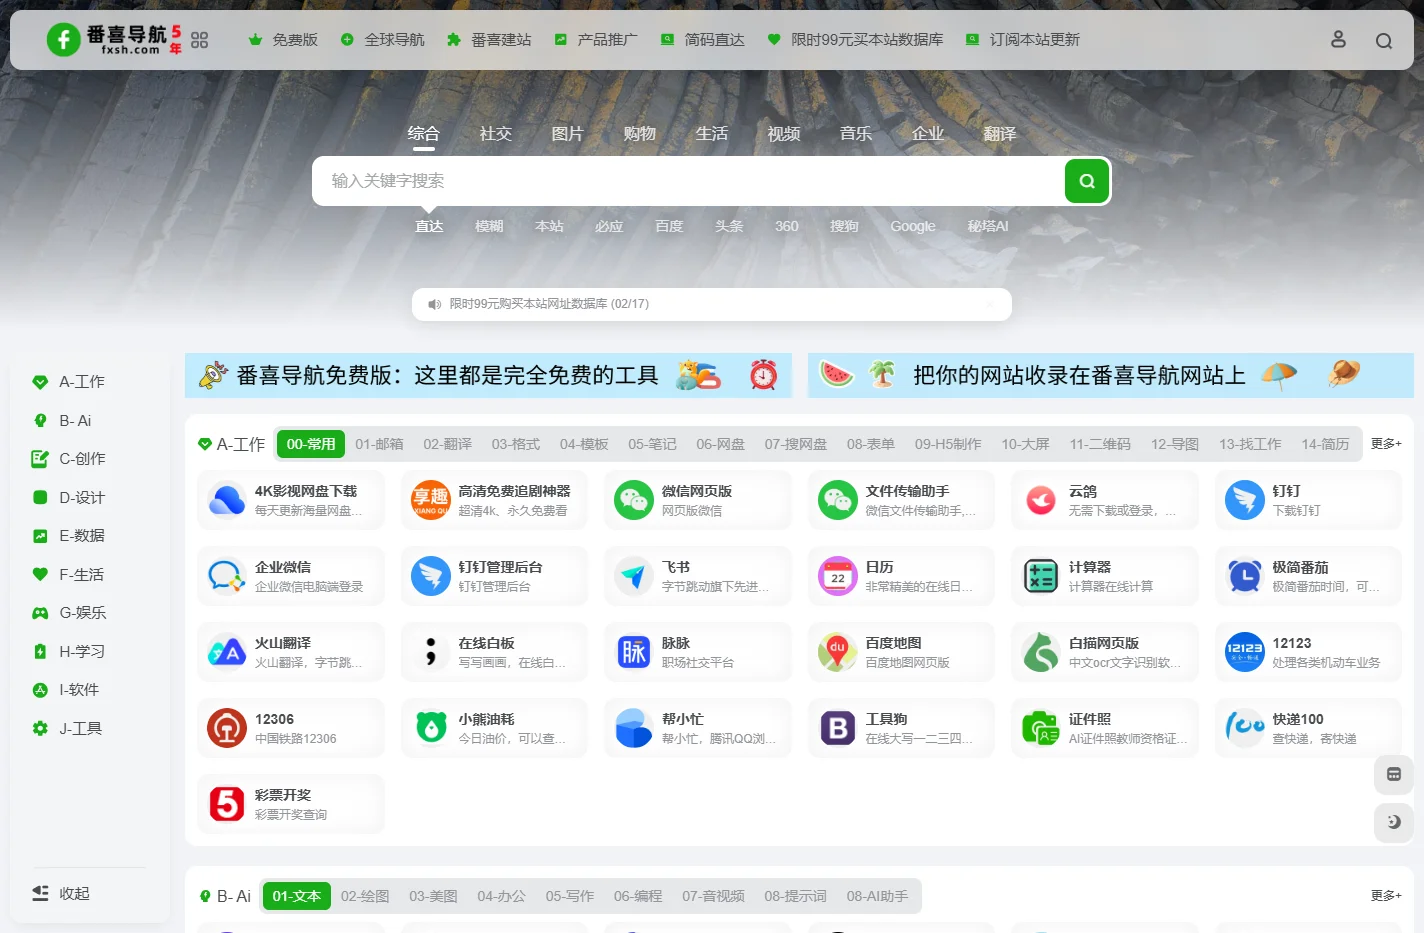The image size is (1424, 933).
Task: Select the 图片 search tab
Action: [568, 134]
